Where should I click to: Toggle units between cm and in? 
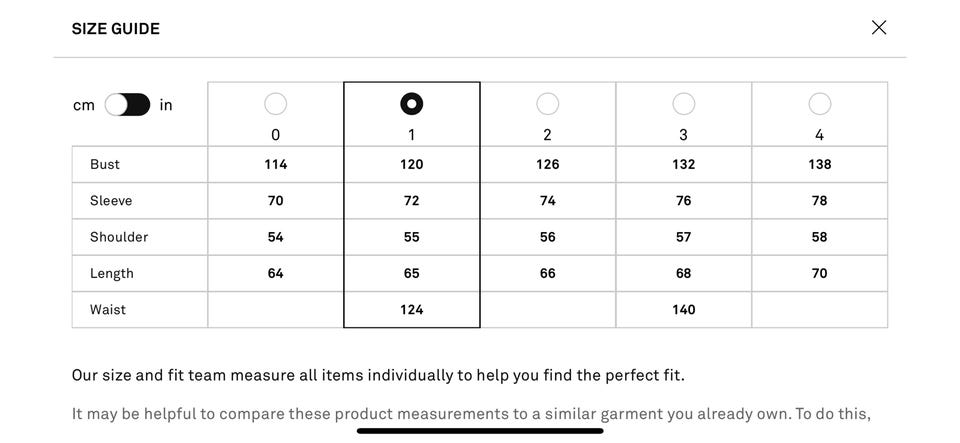pyautogui.click(x=127, y=104)
